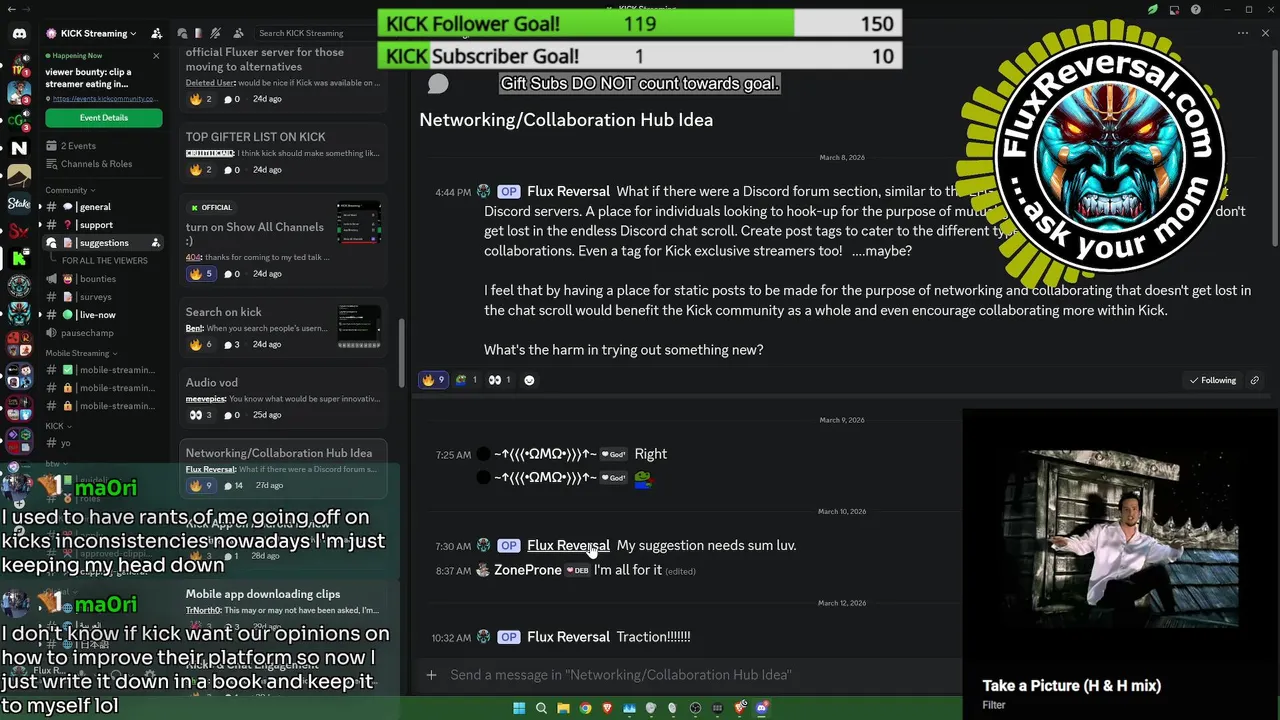Collapse the Mobile Streaming category
The height and width of the screenshot is (720, 1280).
(x=81, y=353)
